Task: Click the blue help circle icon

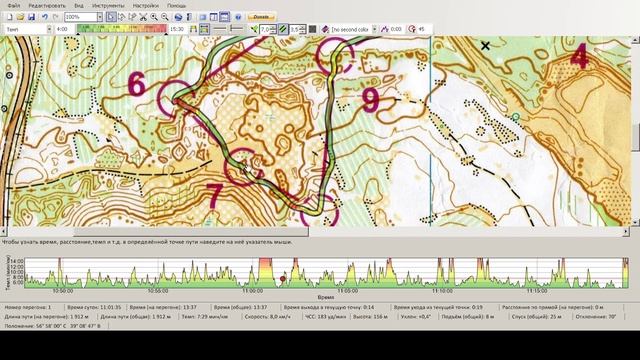Action: (238, 17)
